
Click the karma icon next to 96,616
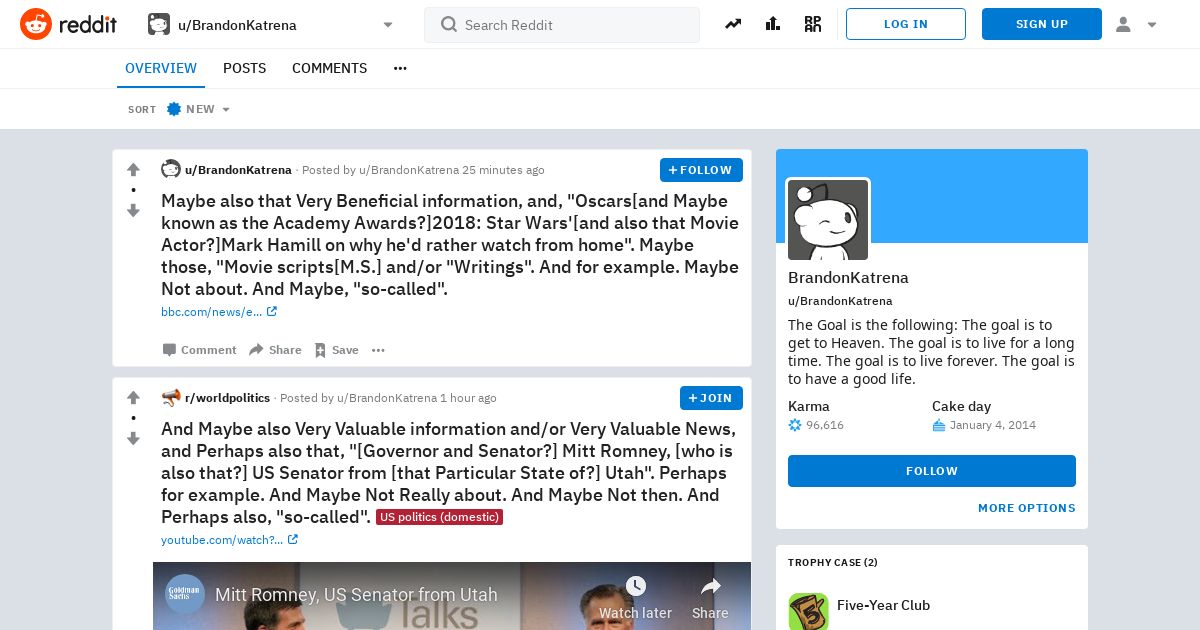pyautogui.click(x=795, y=425)
